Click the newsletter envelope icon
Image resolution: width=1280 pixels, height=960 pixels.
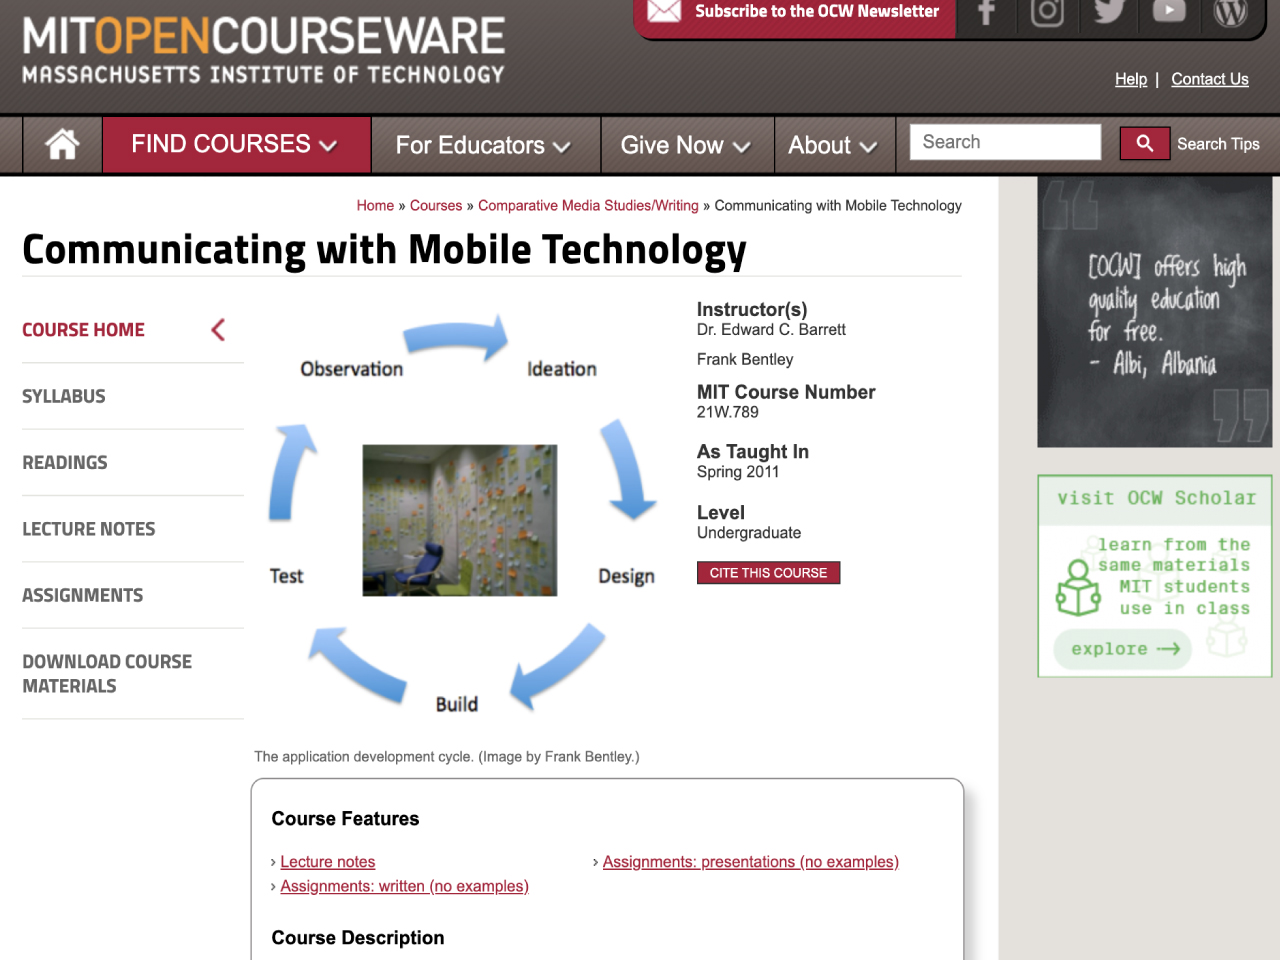pos(664,11)
